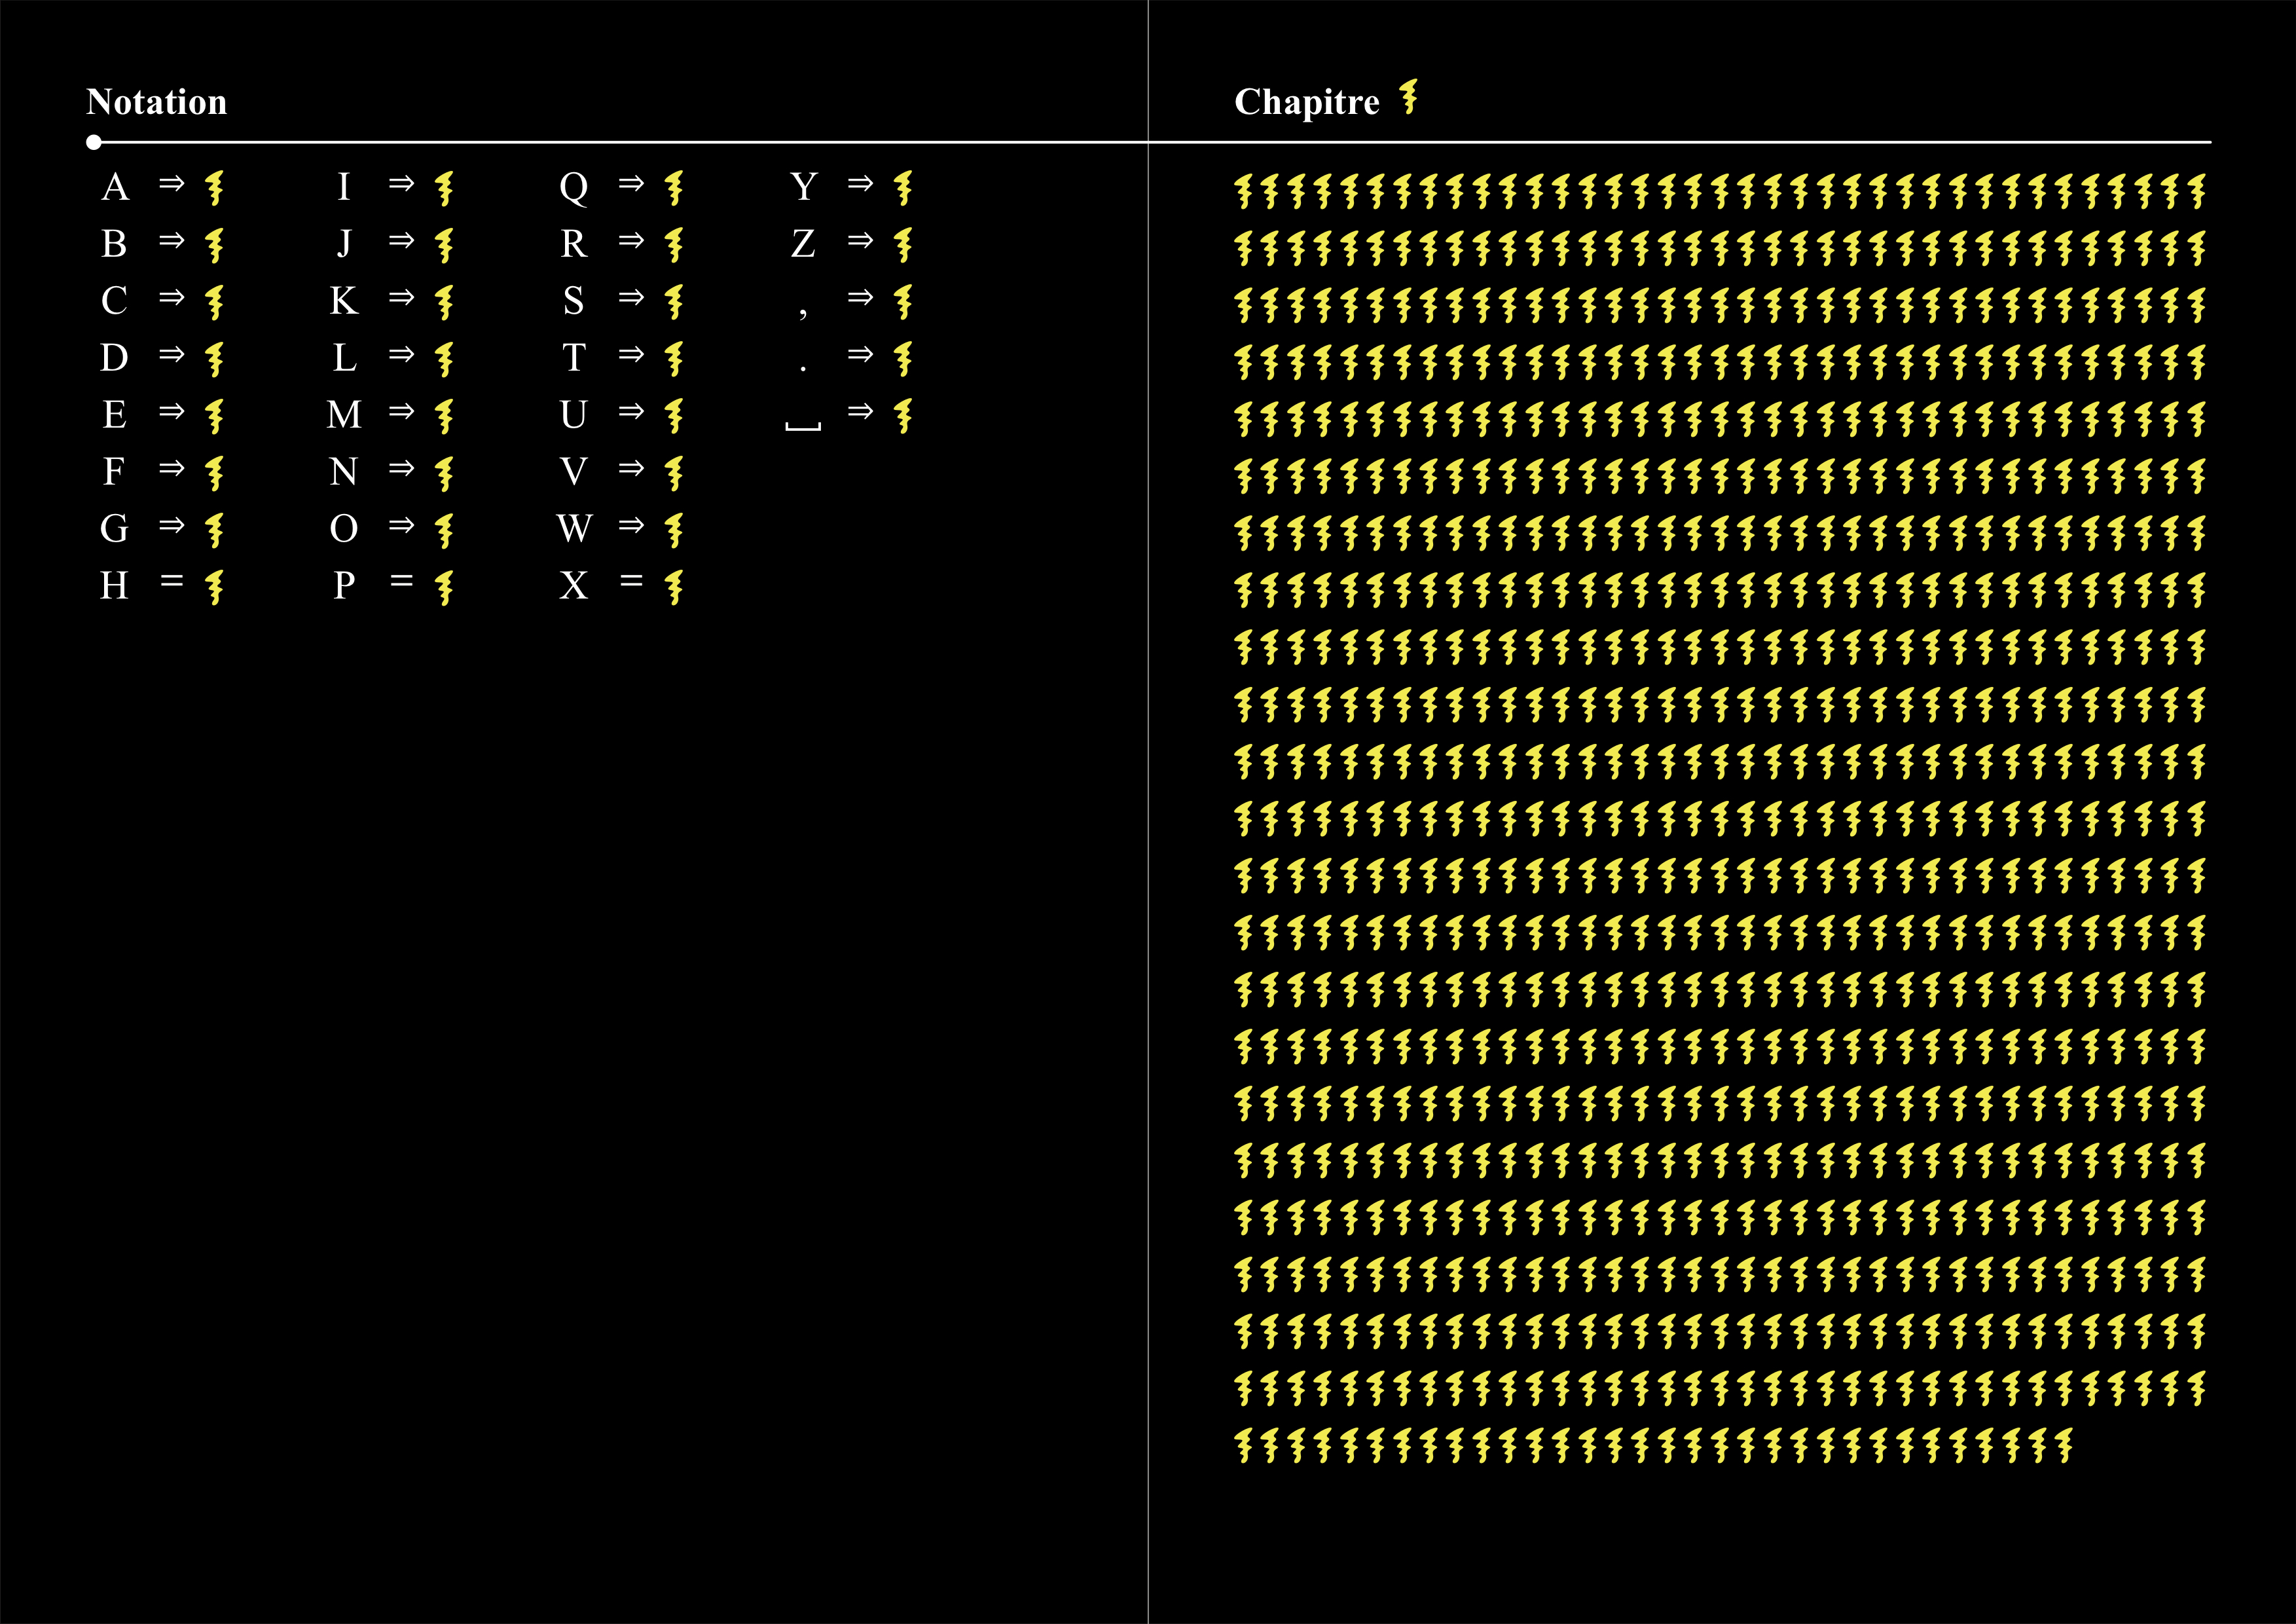Click the letter W in the notation table
The width and height of the screenshot is (2296, 1624).
(574, 528)
